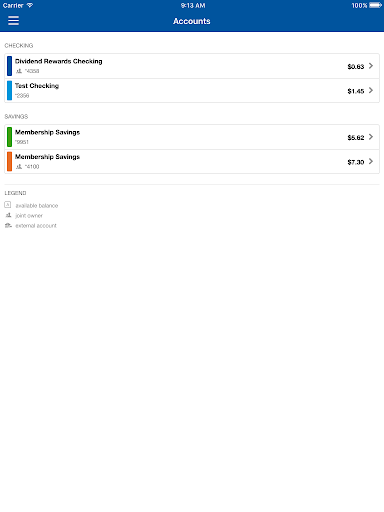The image size is (384, 512).
Task: Open the $5.62 Membership Savings chevron
Action: pyautogui.click(x=371, y=137)
